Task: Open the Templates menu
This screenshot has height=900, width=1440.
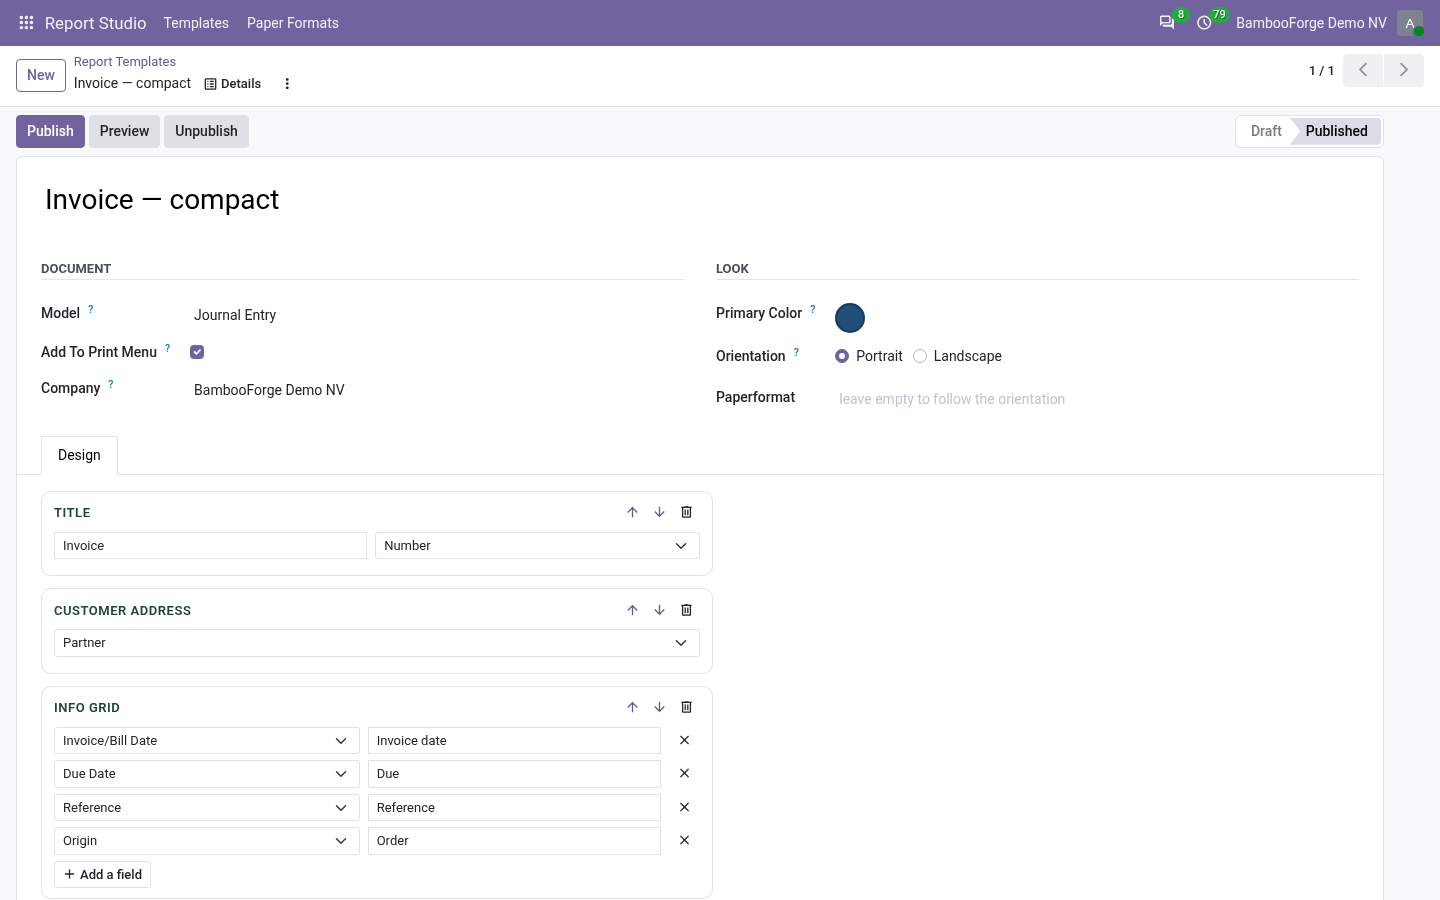Action: (x=196, y=23)
